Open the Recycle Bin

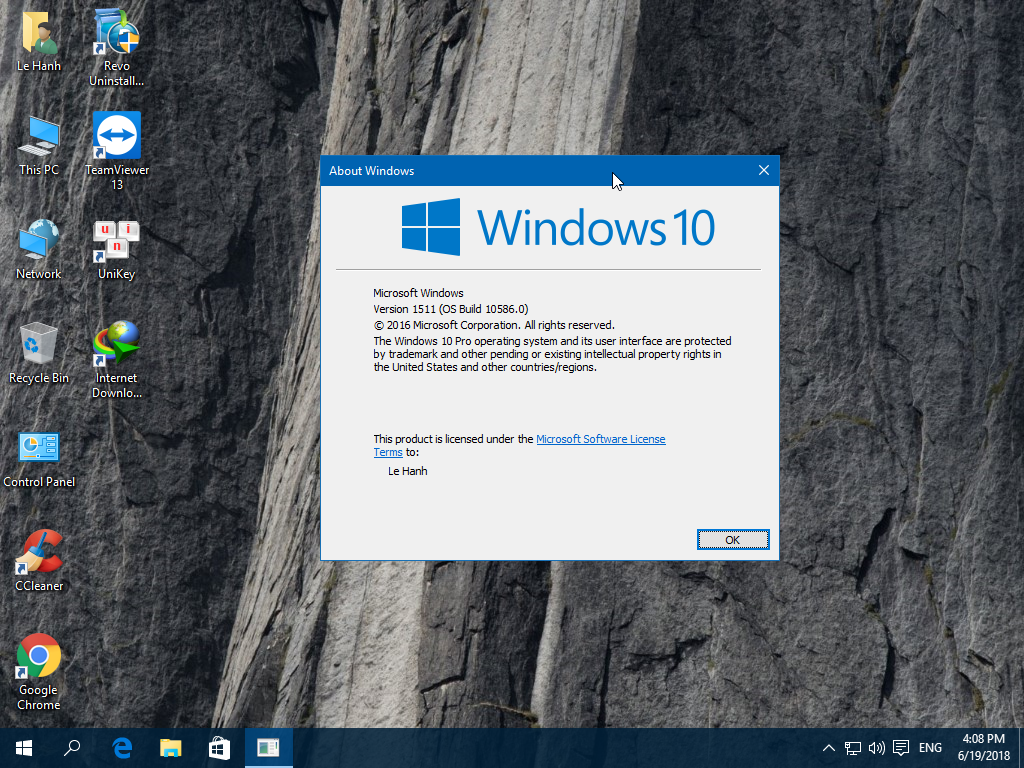click(x=39, y=343)
